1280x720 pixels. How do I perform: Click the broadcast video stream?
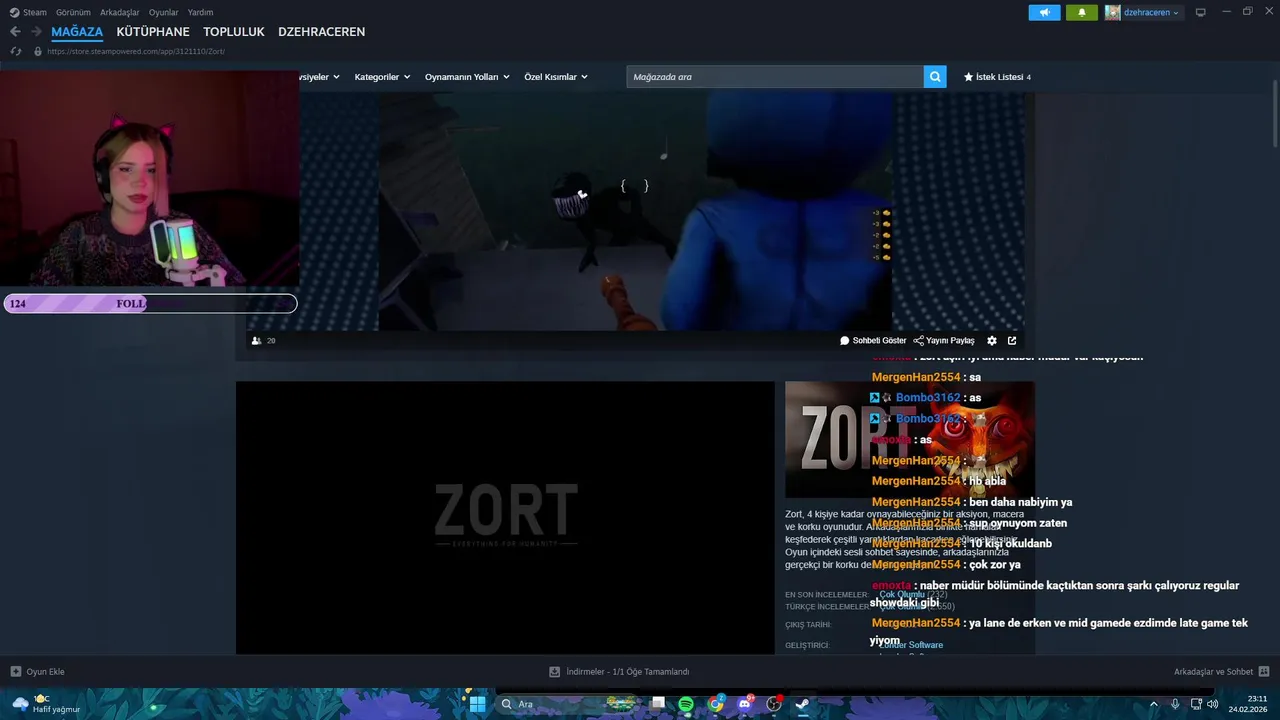635,210
